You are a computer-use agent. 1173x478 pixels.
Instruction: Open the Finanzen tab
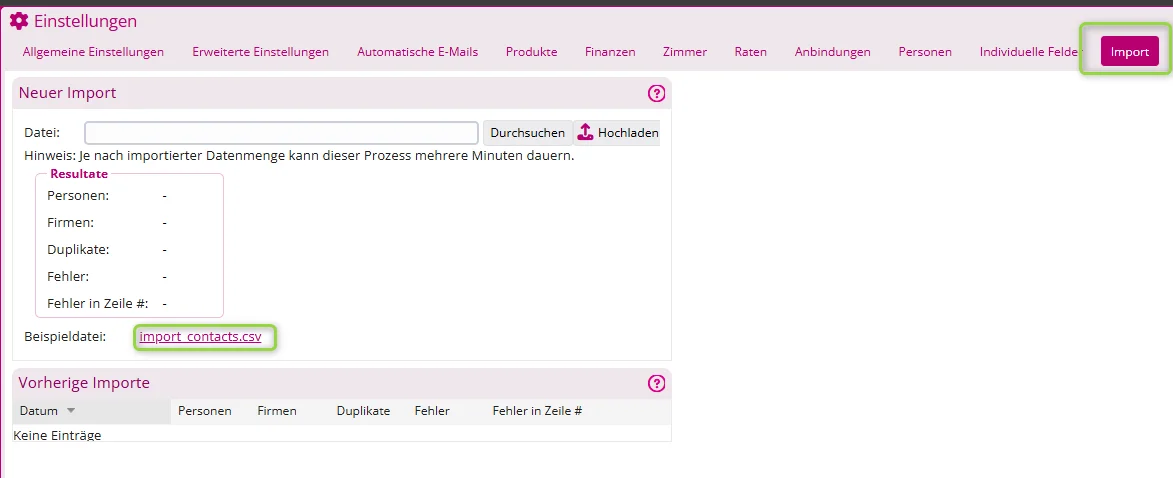[x=610, y=52]
